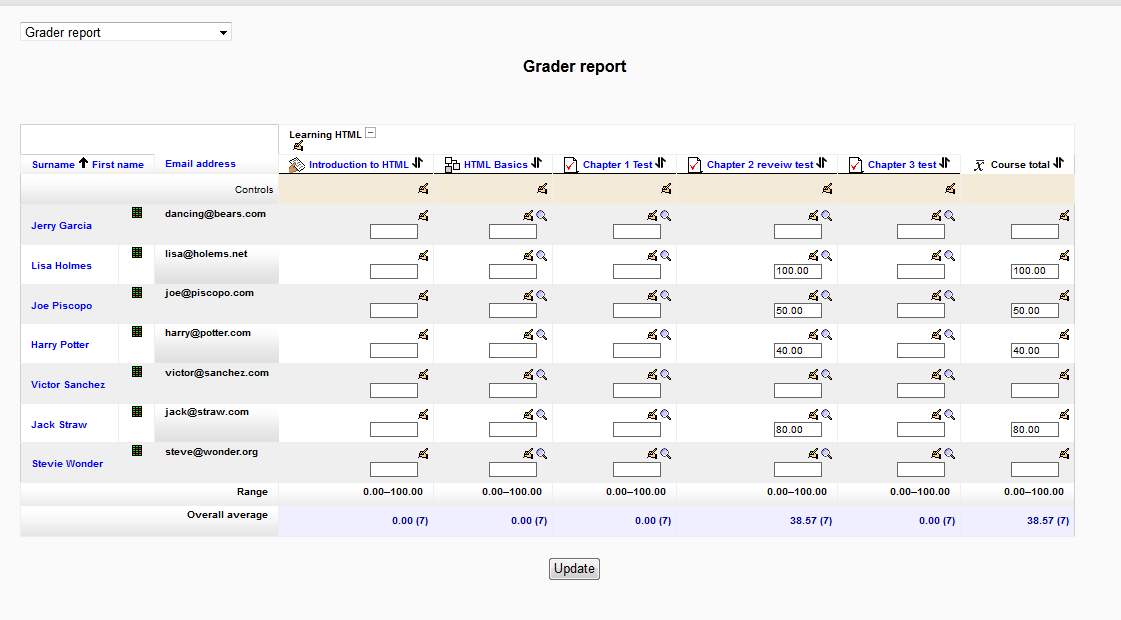The width and height of the screenshot is (1121, 620).
Task: Open Lisa Holmes' user grade report icon
Action: click(137, 252)
